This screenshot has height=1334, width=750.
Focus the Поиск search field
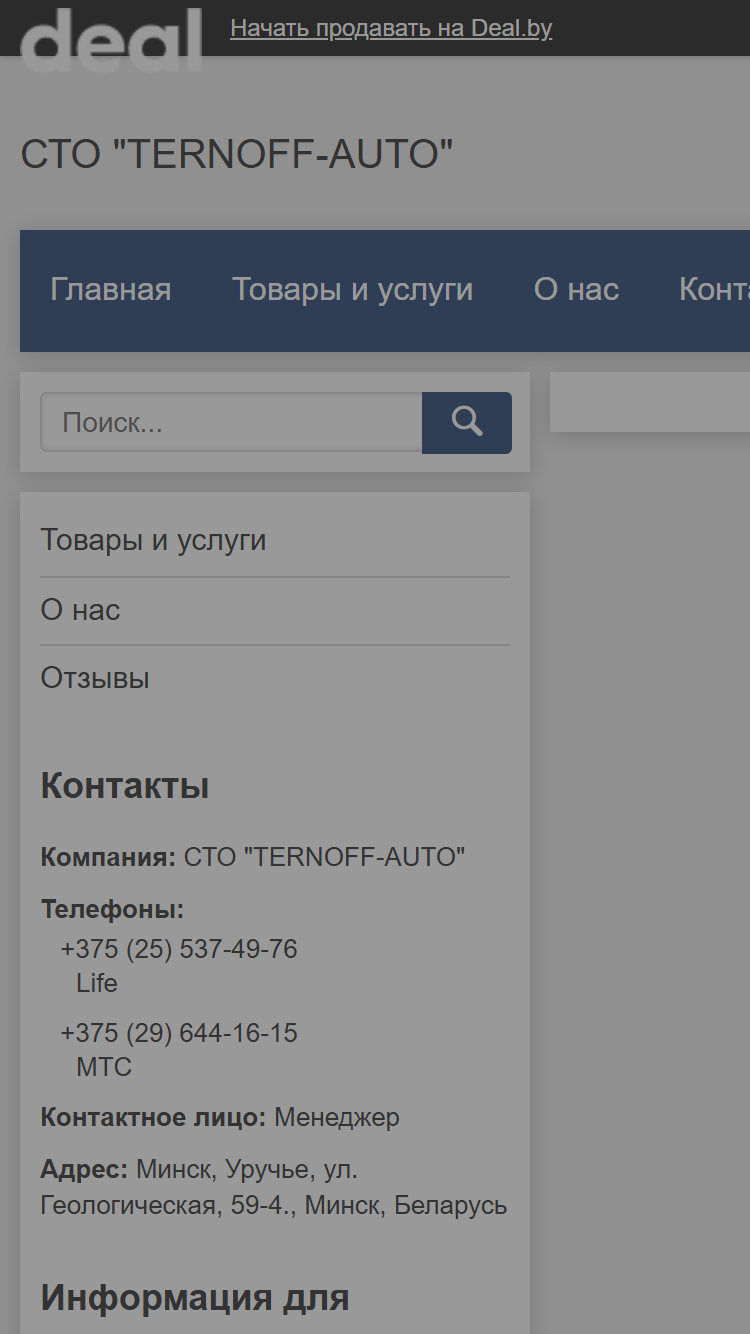coord(231,422)
